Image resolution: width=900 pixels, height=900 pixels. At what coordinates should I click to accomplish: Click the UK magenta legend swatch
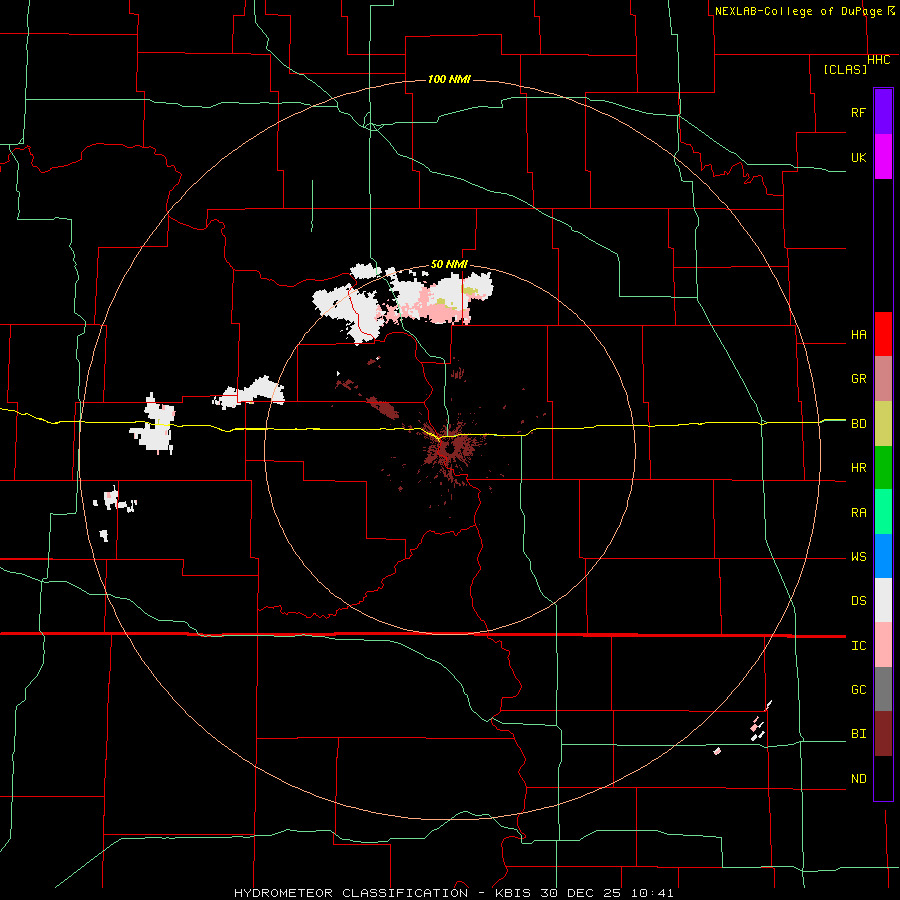883,157
